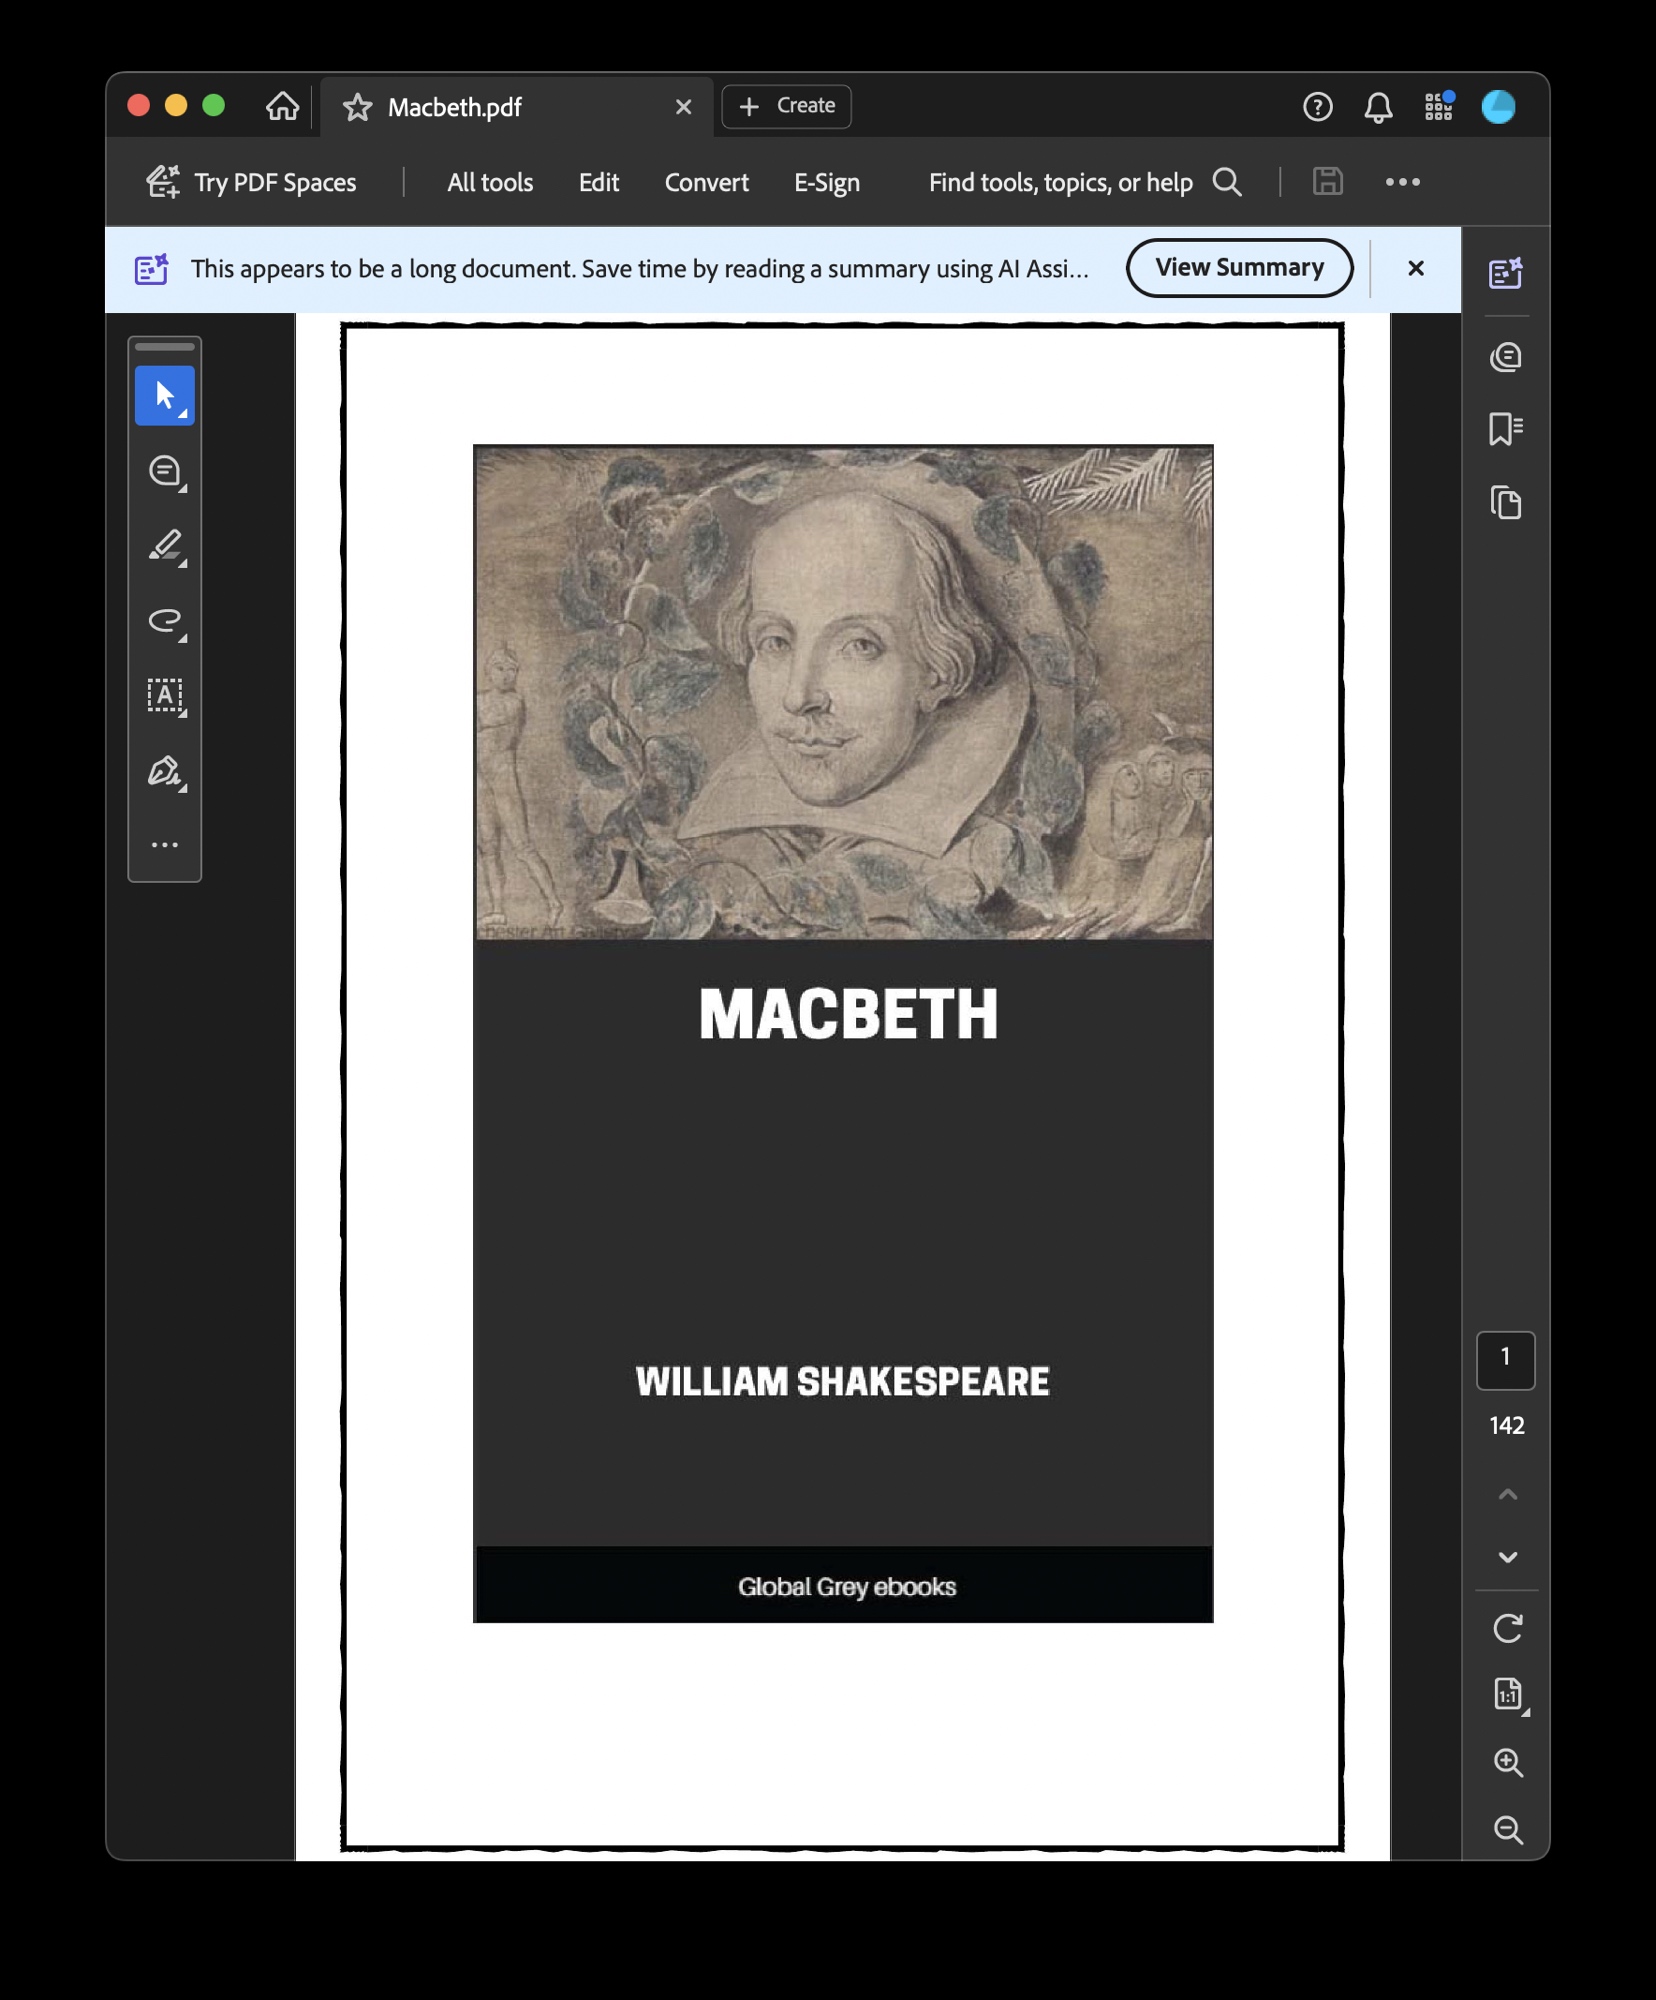Click the Create new tab button

point(786,106)
